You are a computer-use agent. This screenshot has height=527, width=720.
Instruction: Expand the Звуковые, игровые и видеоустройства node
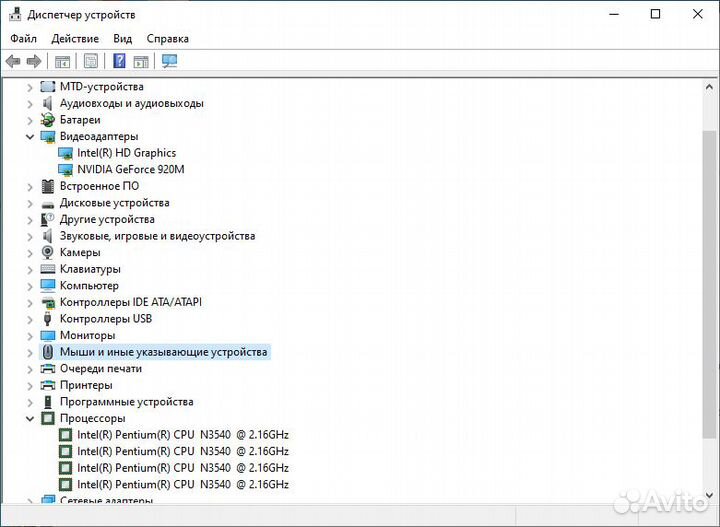(x=30, y=236)
